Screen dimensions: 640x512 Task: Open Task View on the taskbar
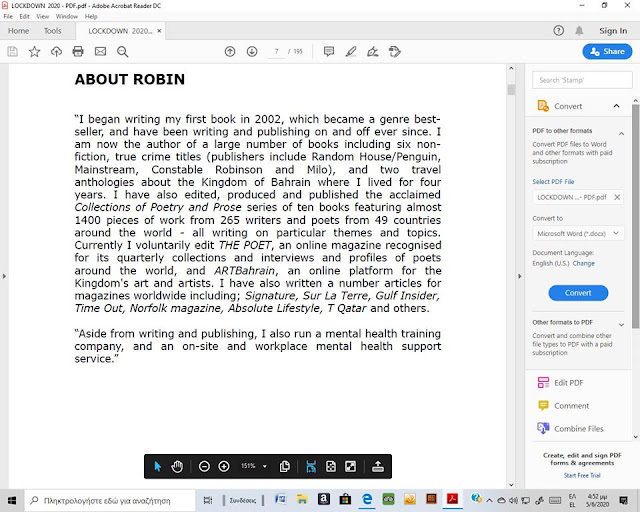pos(208,500)
